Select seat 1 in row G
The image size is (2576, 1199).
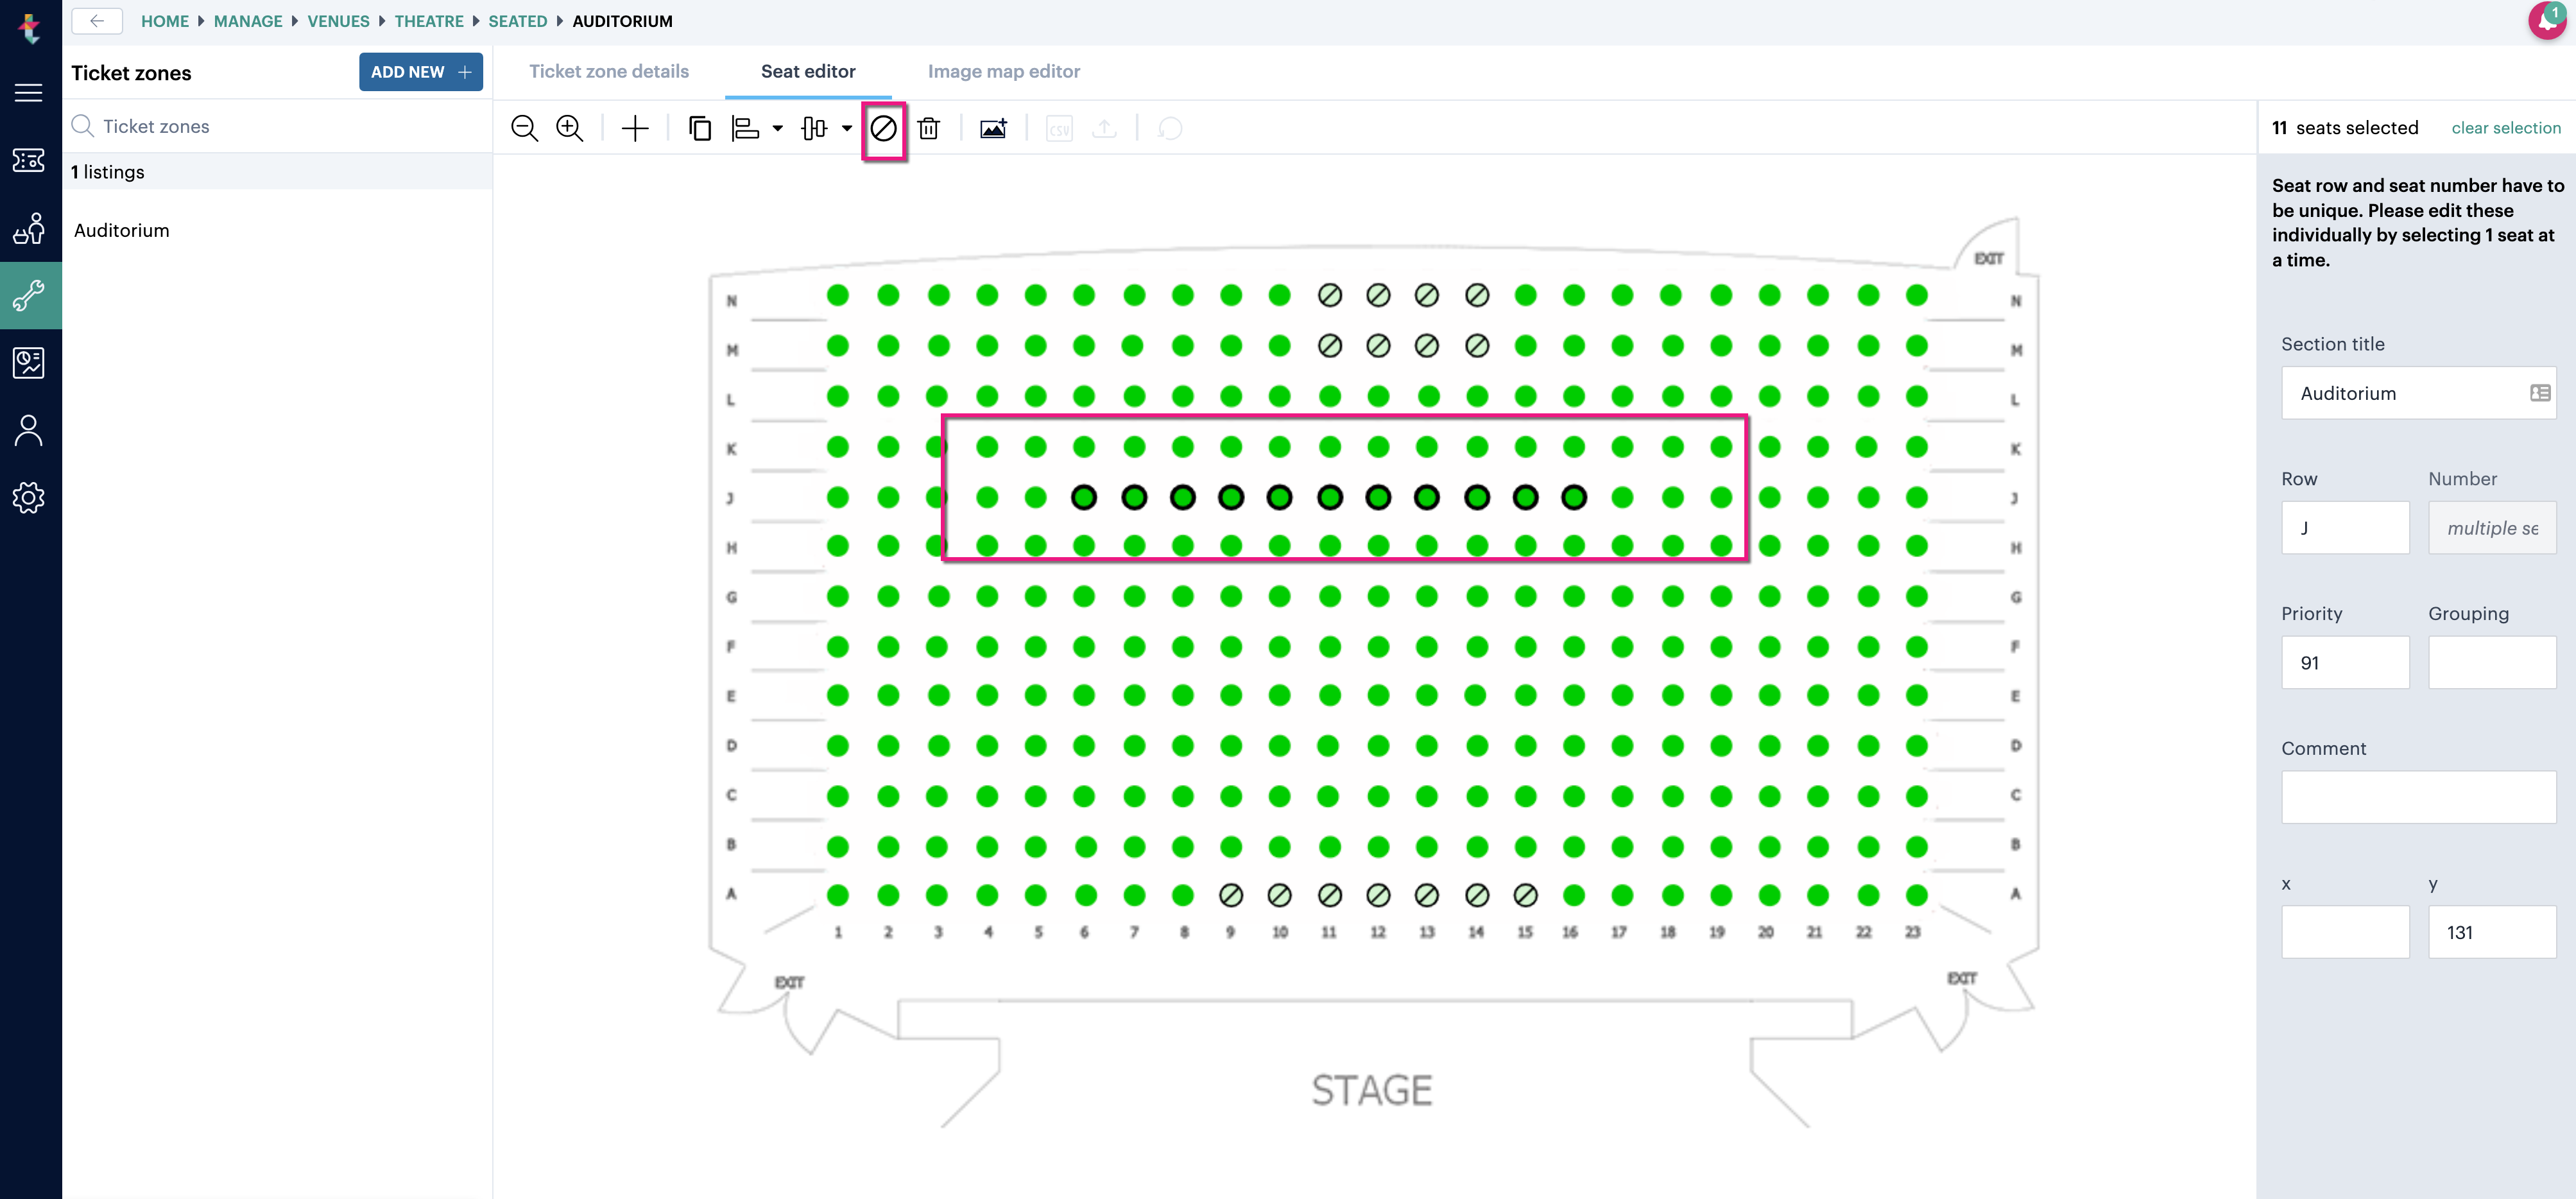click(x=838, y=597)
